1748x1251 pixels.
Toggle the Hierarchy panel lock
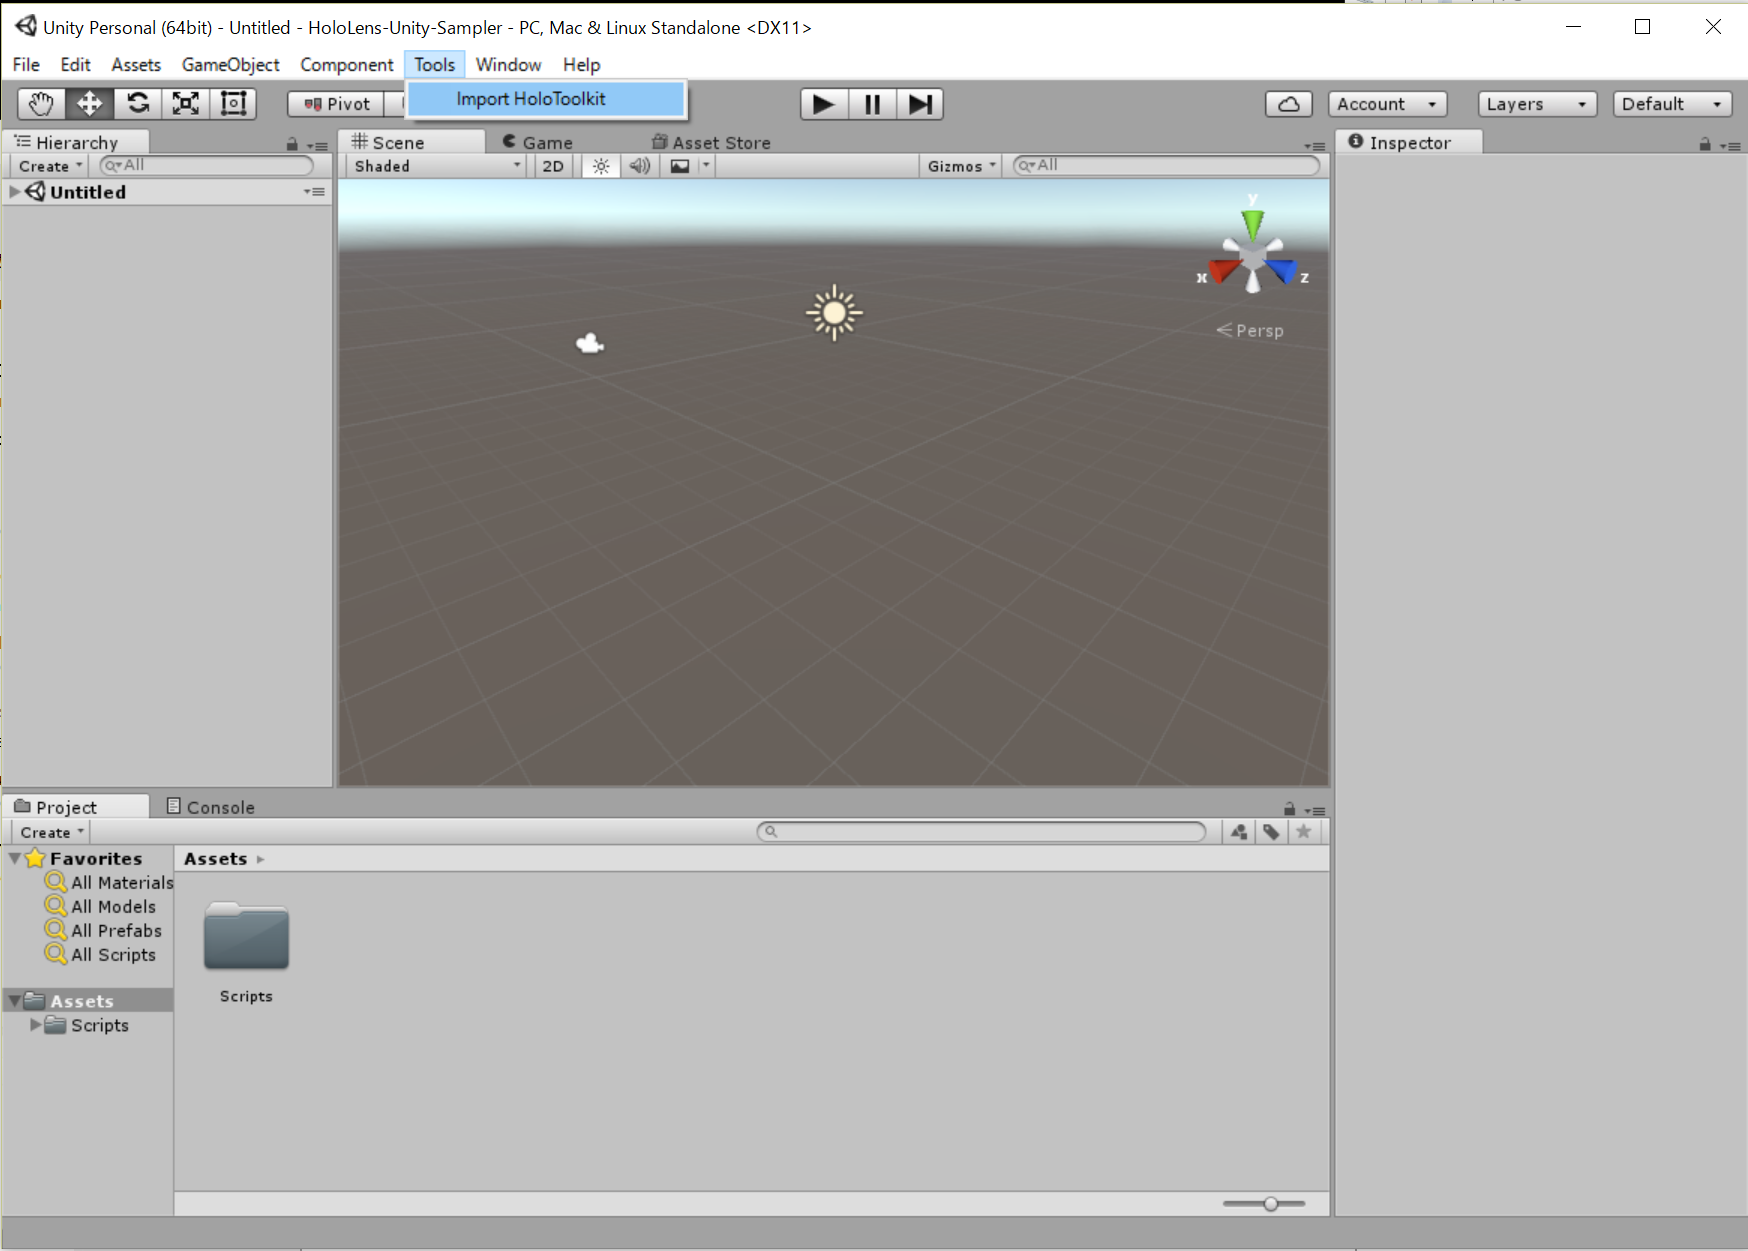pos(292,145)
